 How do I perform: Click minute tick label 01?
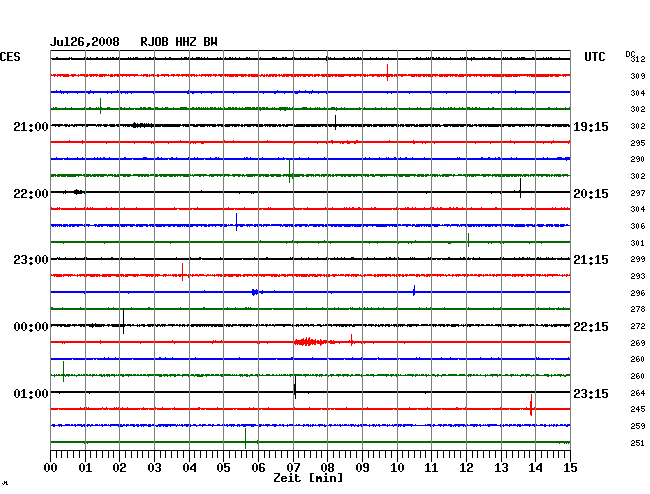coord(85,468)
